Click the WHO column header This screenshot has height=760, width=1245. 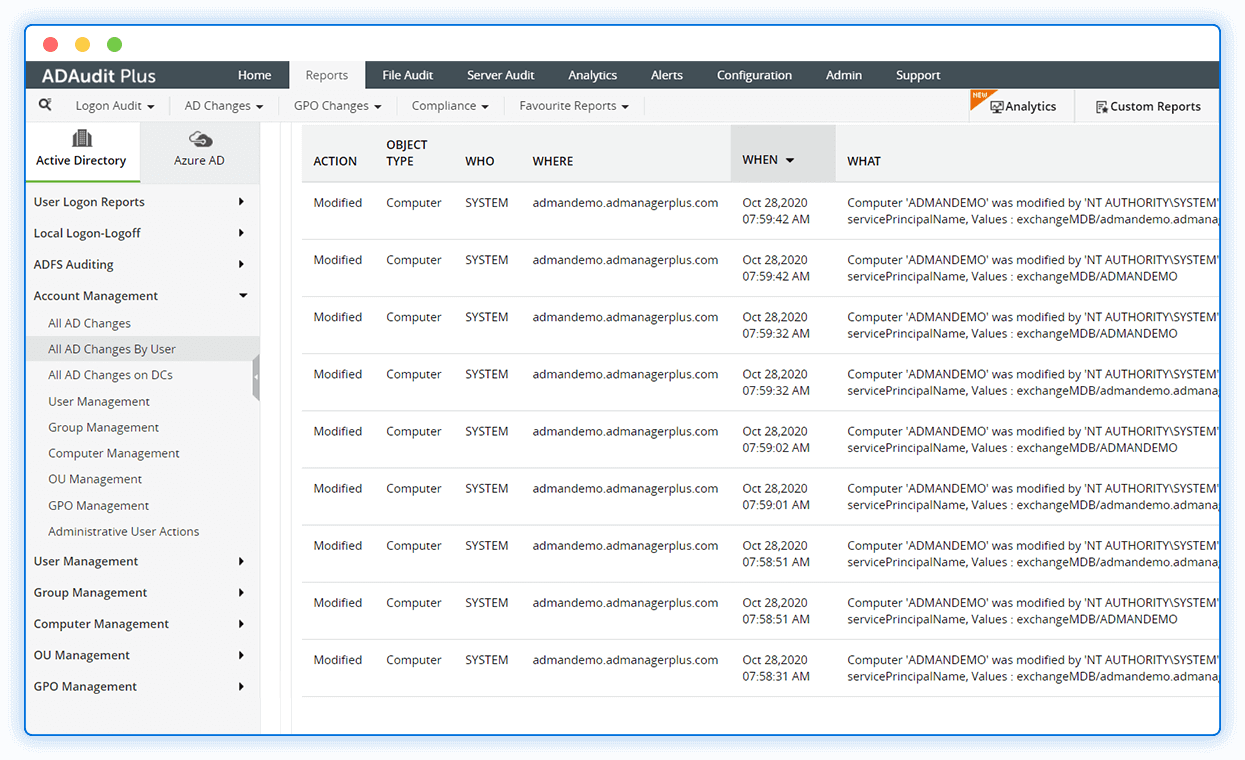click(x=480, y=161)
